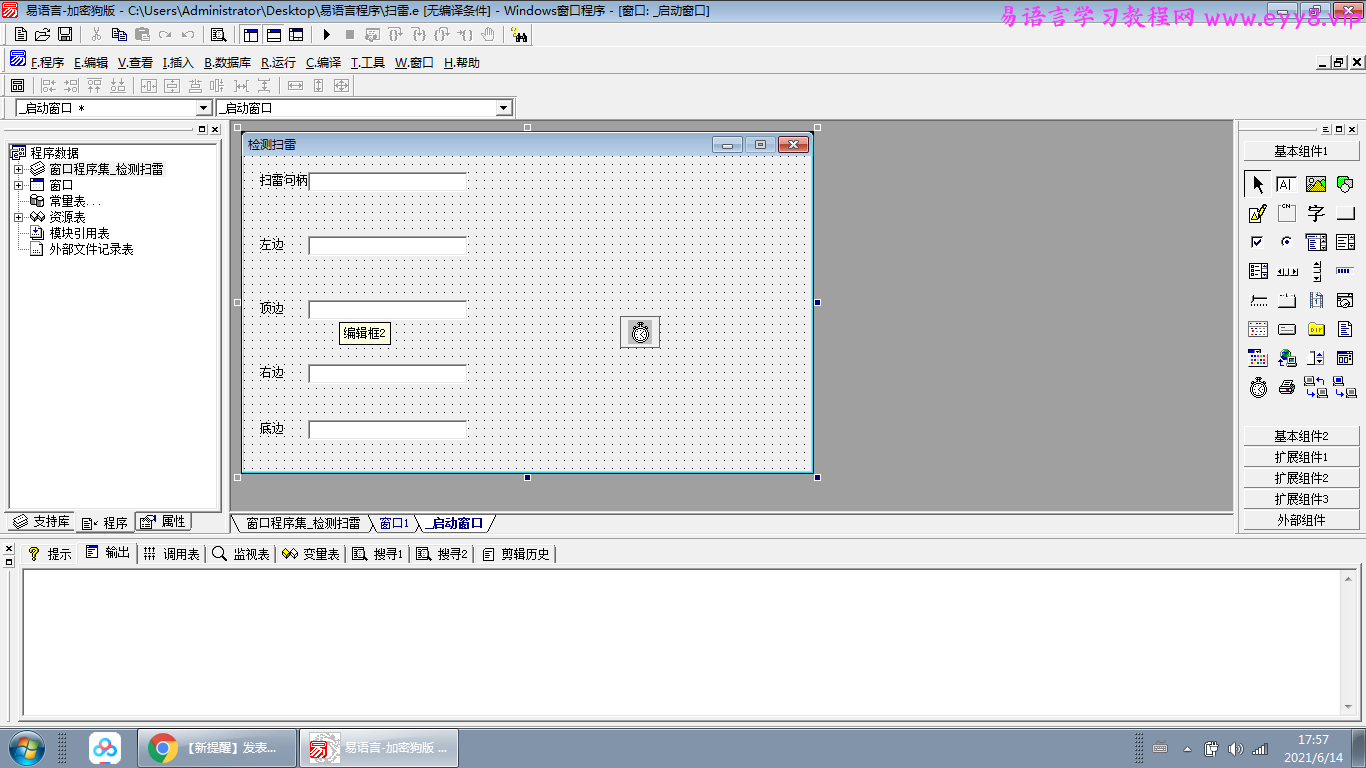Pick the horizontal scrollbar component icon
This screenshot has width=1366, height=768.
(1287, 271)
